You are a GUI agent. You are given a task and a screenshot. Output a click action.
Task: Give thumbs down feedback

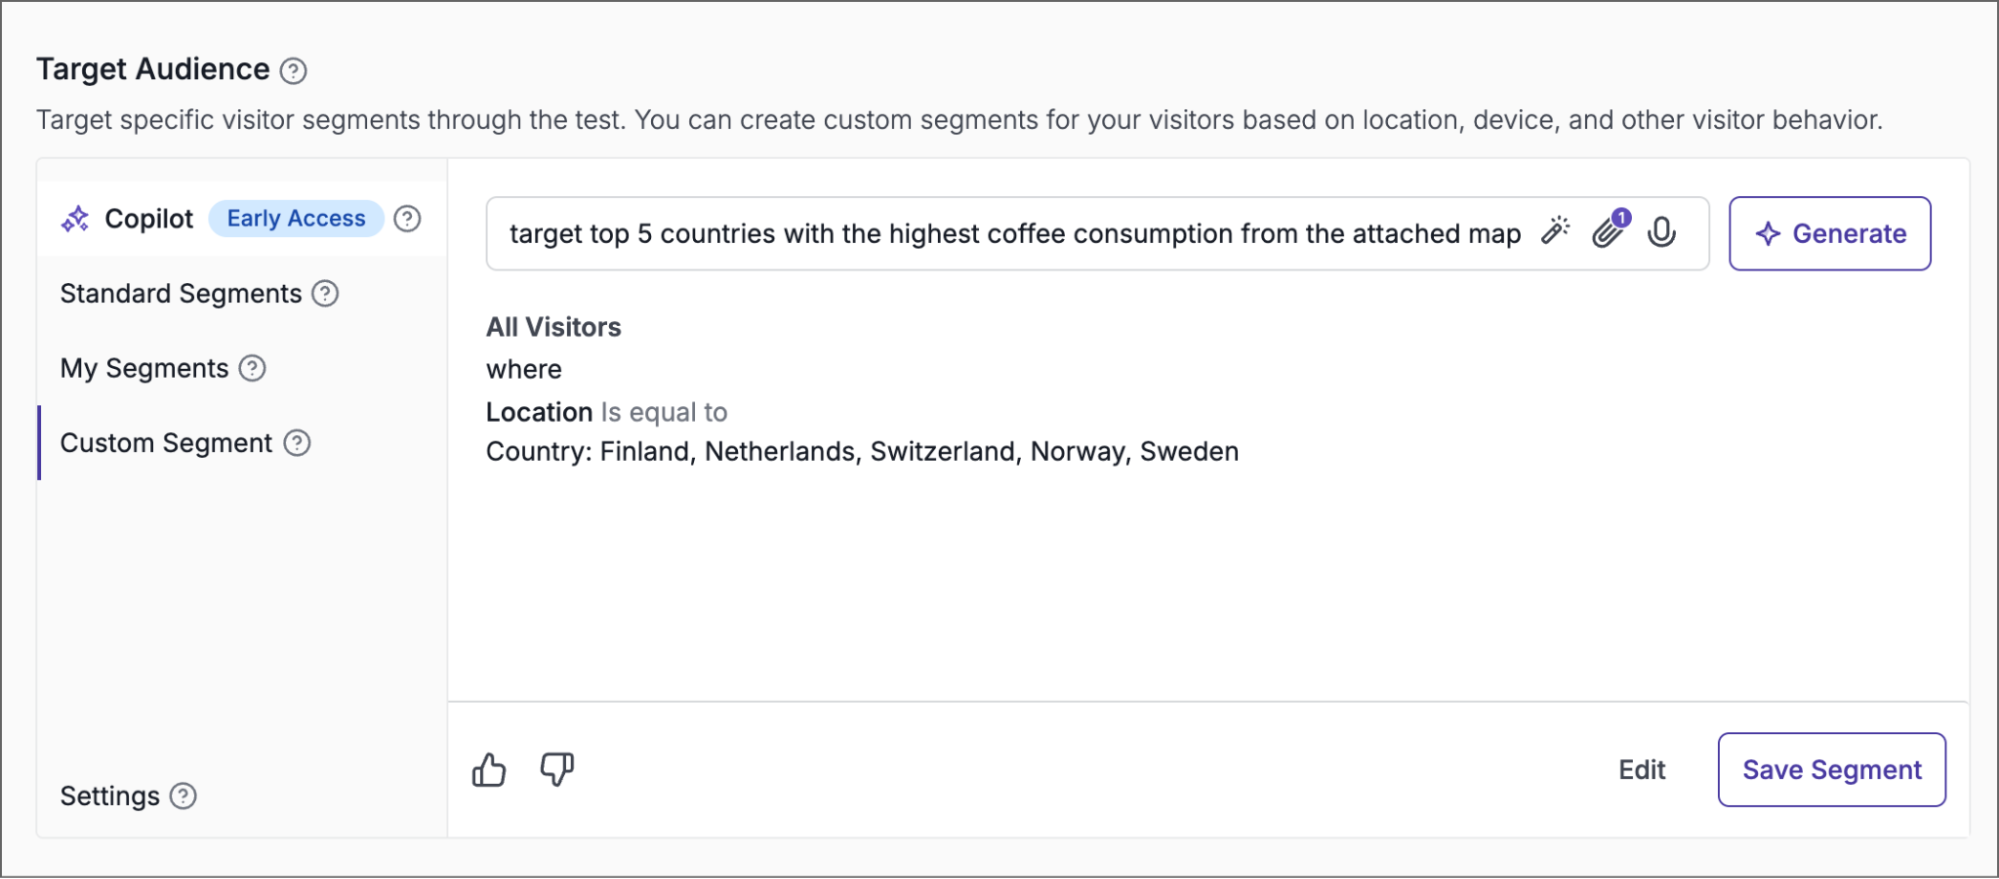557,769
